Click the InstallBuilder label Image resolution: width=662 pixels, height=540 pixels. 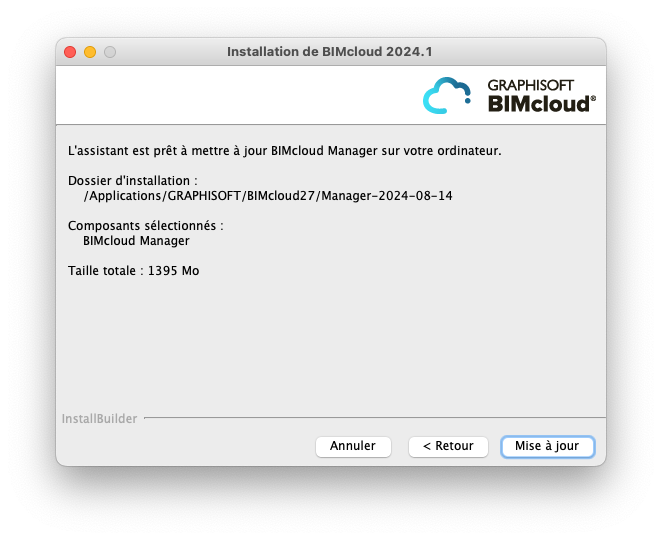pyautogui.click(x=100, y=419)
